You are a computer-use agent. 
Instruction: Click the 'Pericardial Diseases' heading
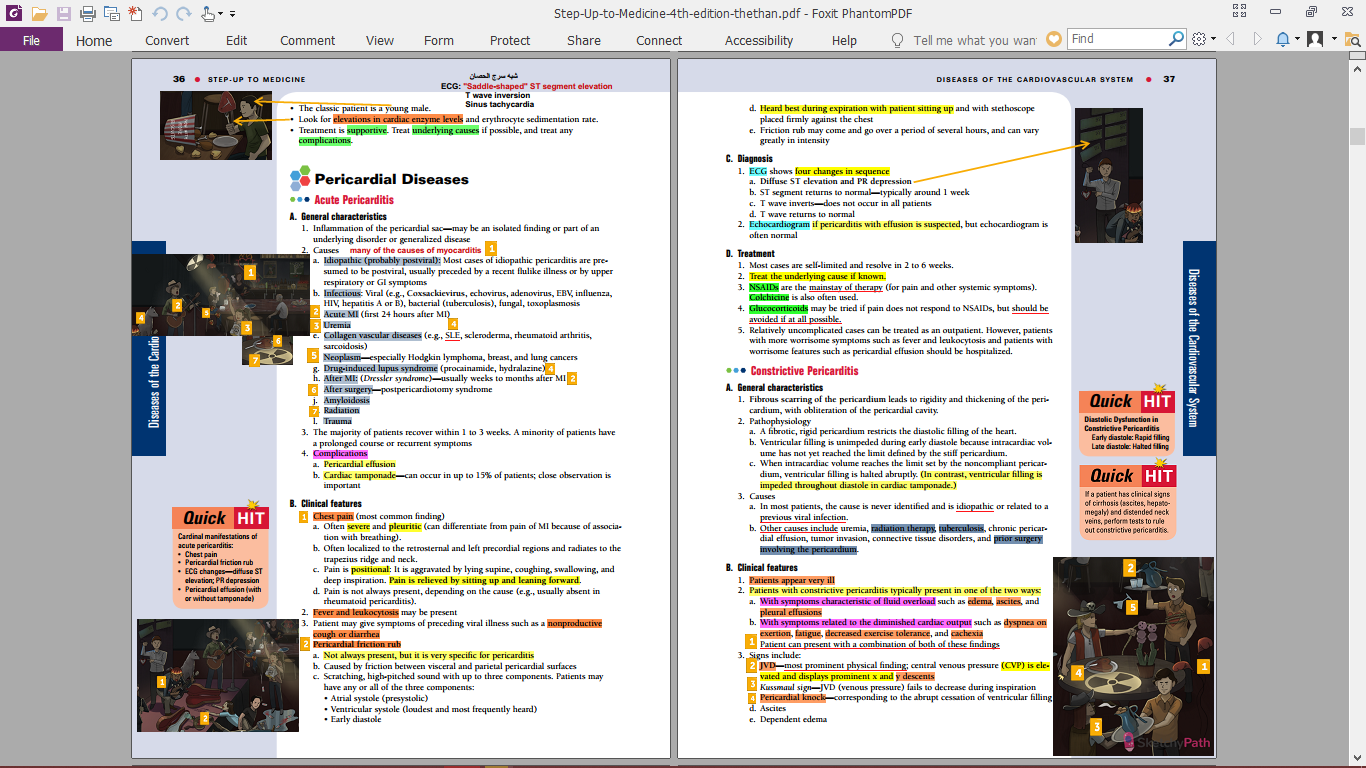391,179
